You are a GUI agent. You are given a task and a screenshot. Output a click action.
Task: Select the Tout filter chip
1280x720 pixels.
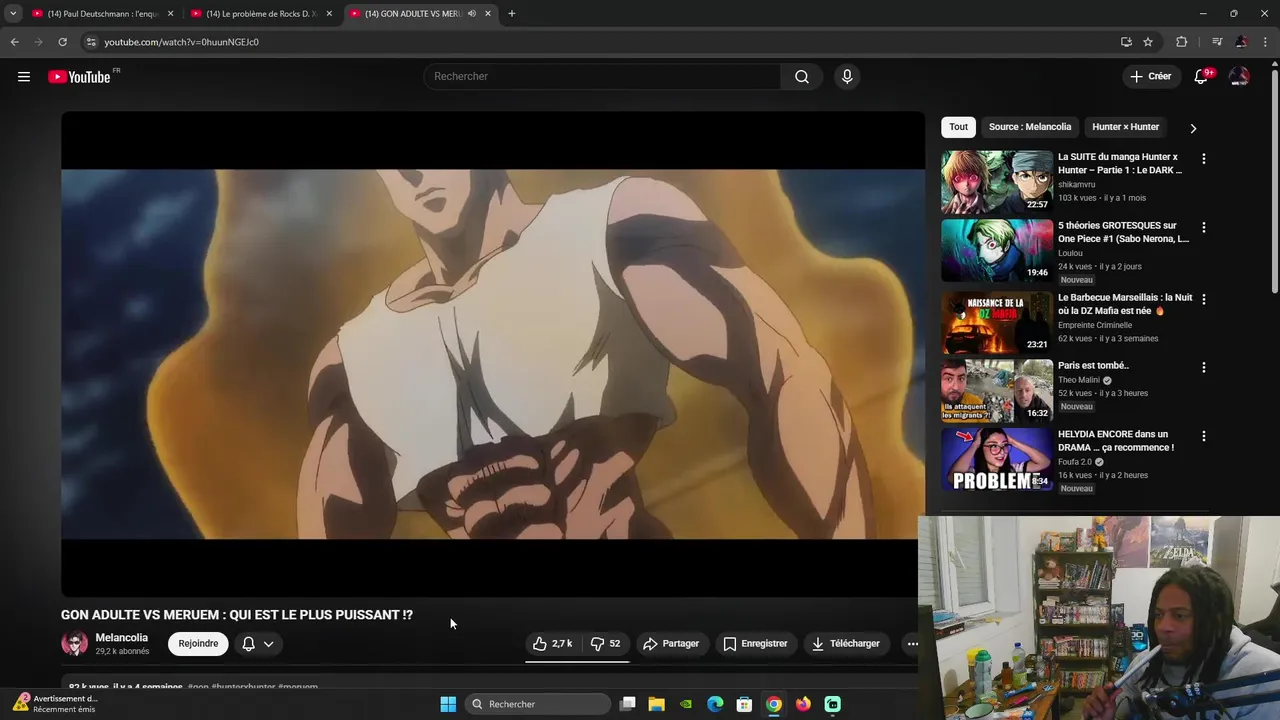click(958, 127)
